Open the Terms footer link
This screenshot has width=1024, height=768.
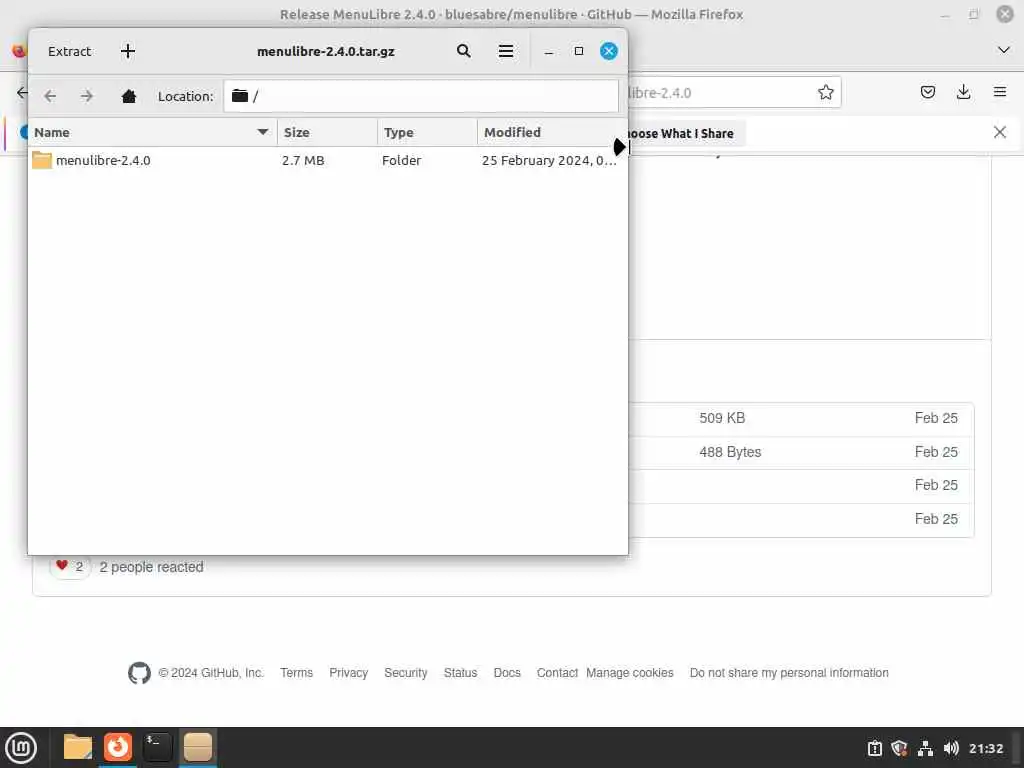(296, 673)
